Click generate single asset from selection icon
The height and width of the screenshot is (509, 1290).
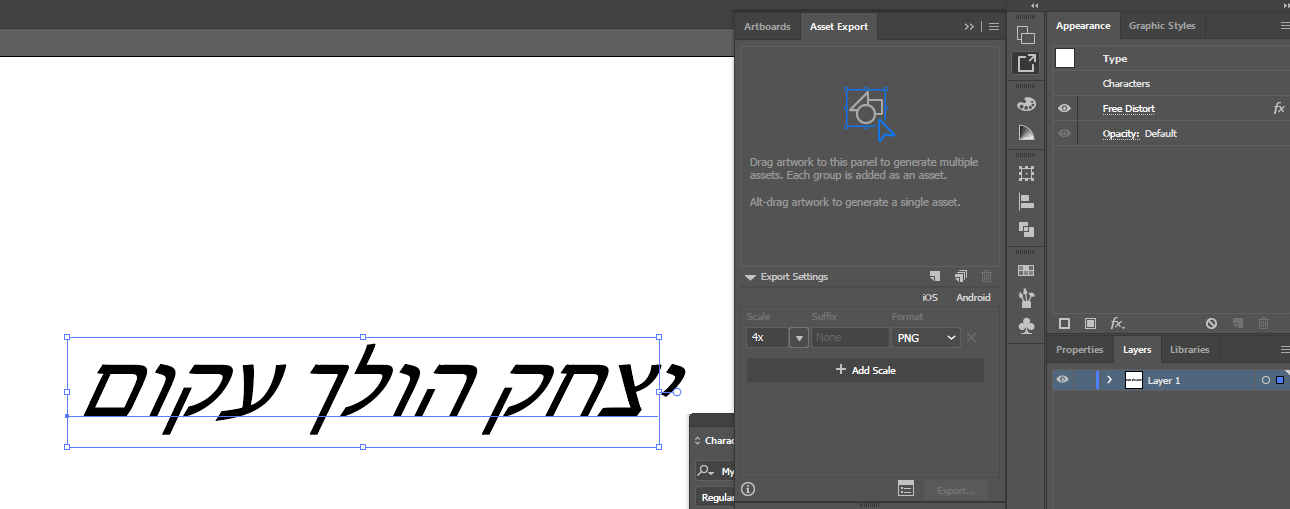click(x=935, y=276)
